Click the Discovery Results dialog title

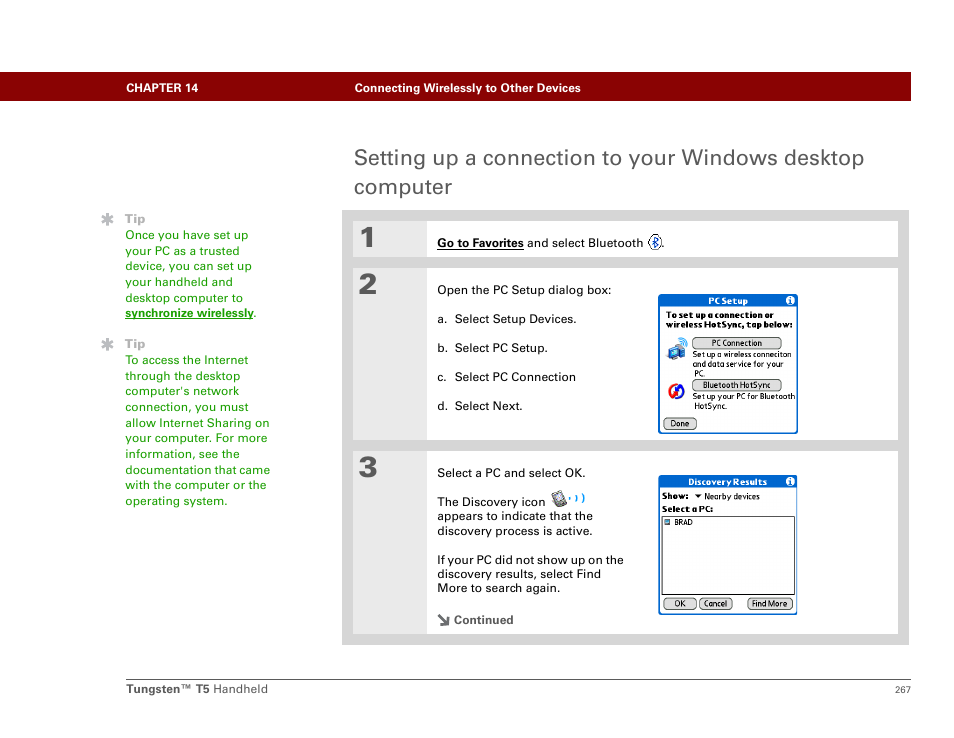click(x=728, y=482)
